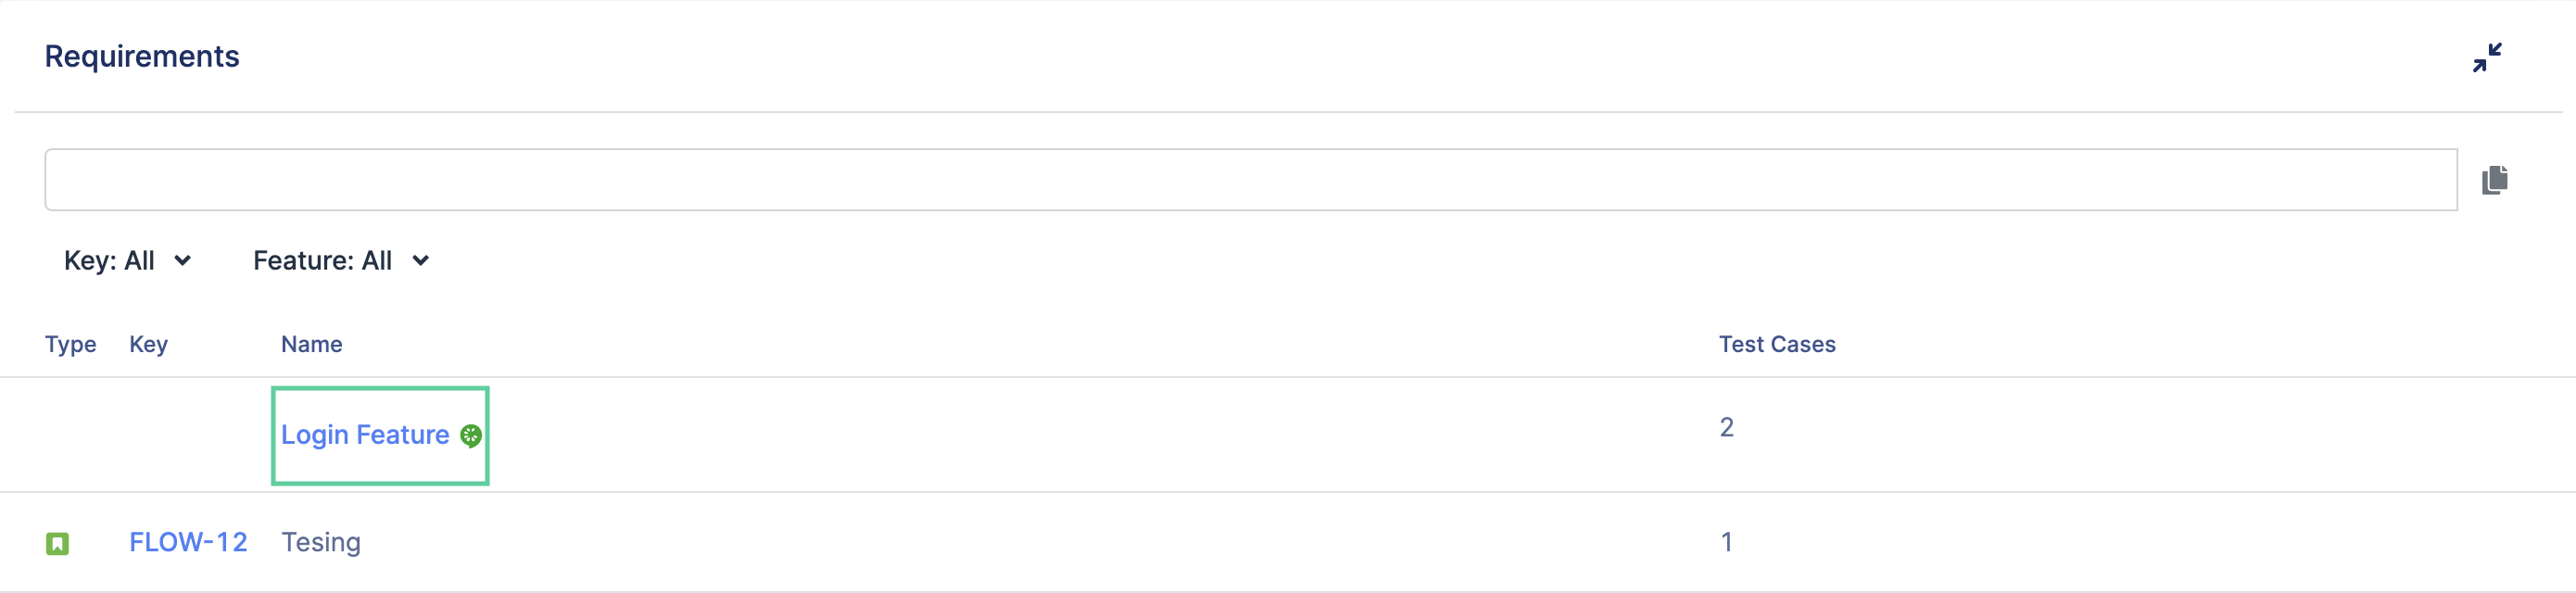Image resolution: width=2576 pixels, height=593 pixels.
Task: Open the Feature: All filter dropdown
Action: click(x=341, y=261)
